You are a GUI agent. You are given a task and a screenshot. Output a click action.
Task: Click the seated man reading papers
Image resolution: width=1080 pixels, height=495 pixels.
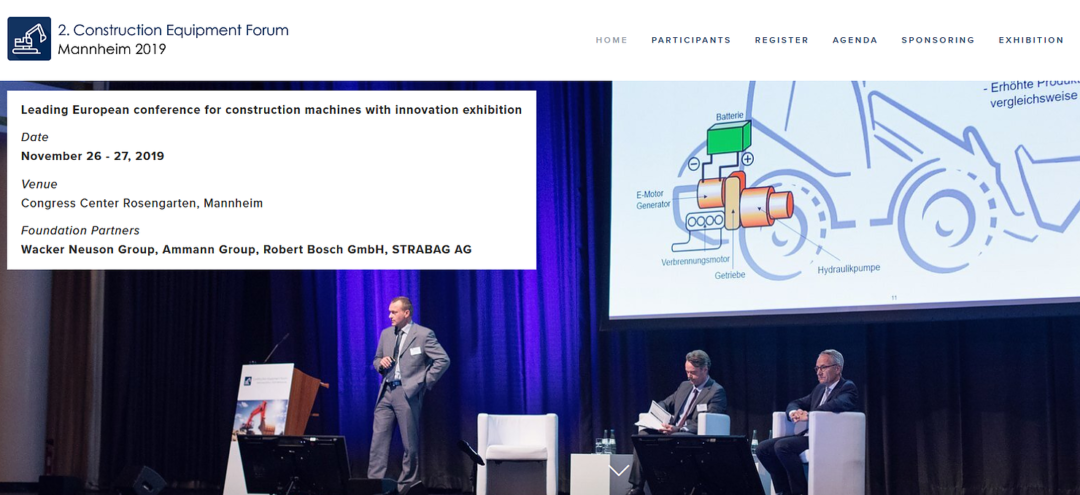point(688,400)
